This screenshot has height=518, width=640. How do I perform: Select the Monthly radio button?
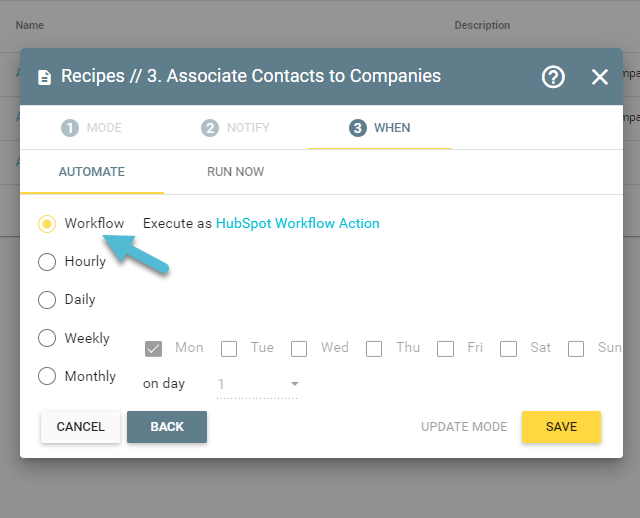click(x=47, y=376)
